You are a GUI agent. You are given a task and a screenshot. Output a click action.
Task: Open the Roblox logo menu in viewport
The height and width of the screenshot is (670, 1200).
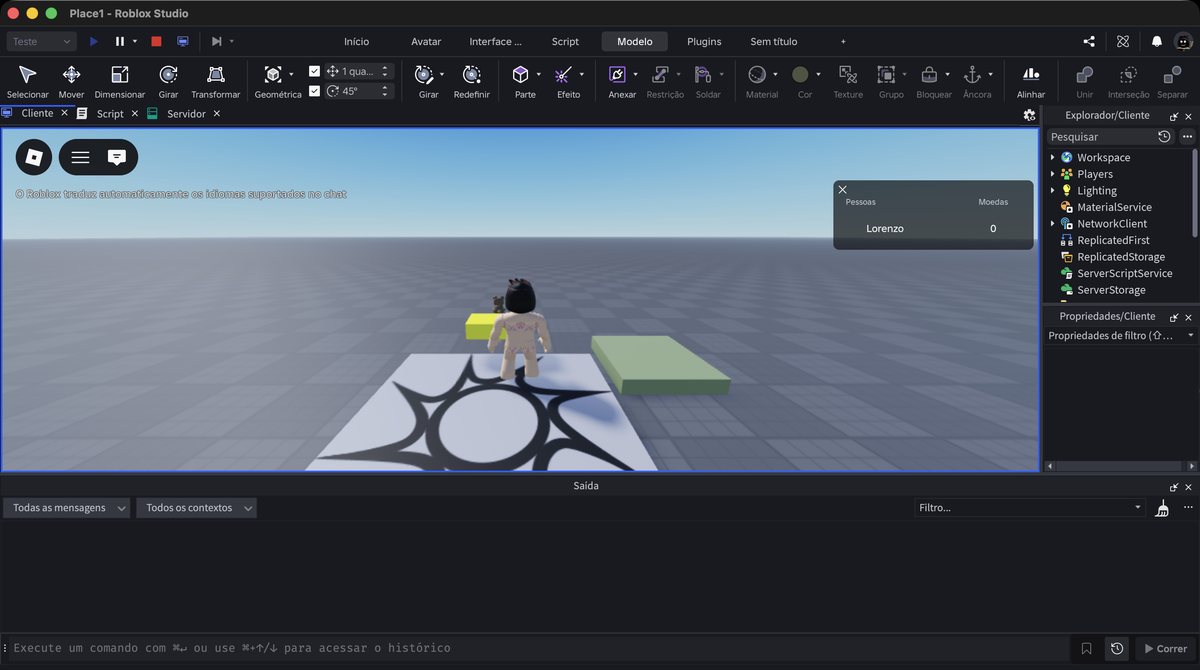[x=34, y=157]
